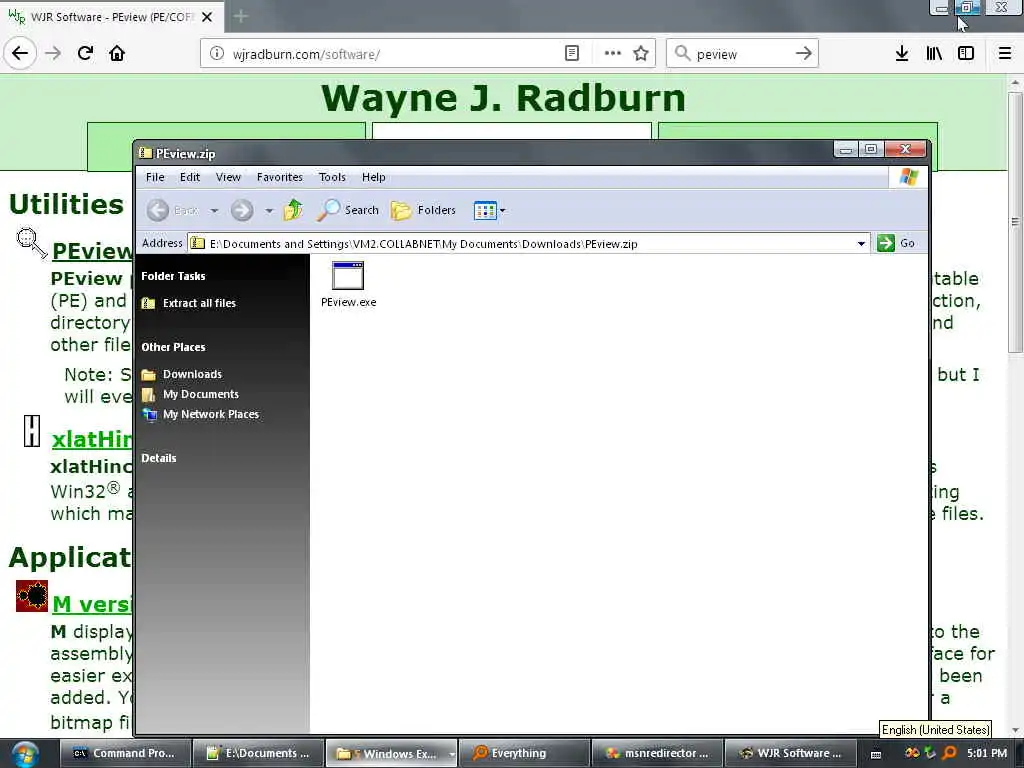Open the Back history dropdown arrow
The image size is (1024, 768).
click(214, 210)
